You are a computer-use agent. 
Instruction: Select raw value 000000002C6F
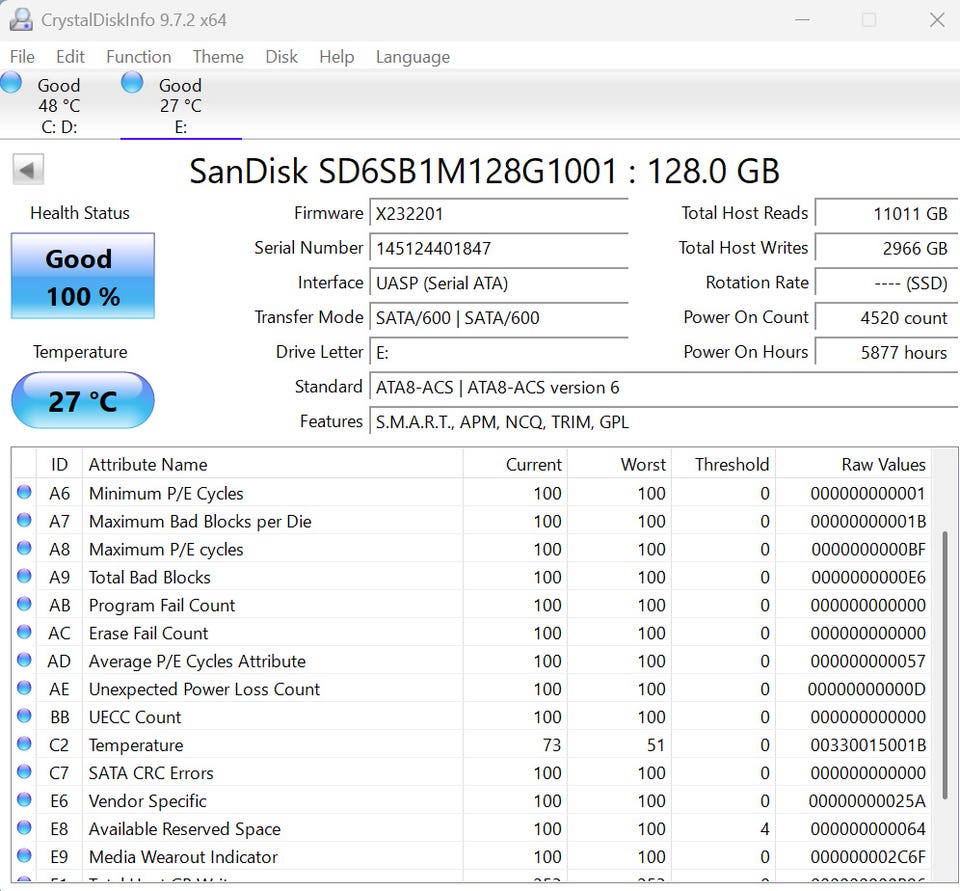coord(868,857)
